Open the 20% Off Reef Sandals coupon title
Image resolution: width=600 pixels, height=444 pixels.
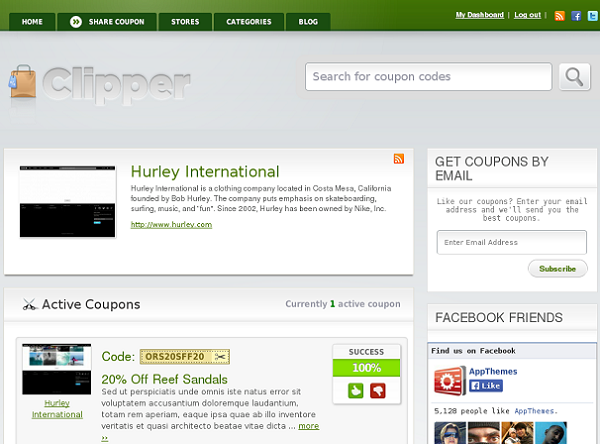click(x=165, y=379)
